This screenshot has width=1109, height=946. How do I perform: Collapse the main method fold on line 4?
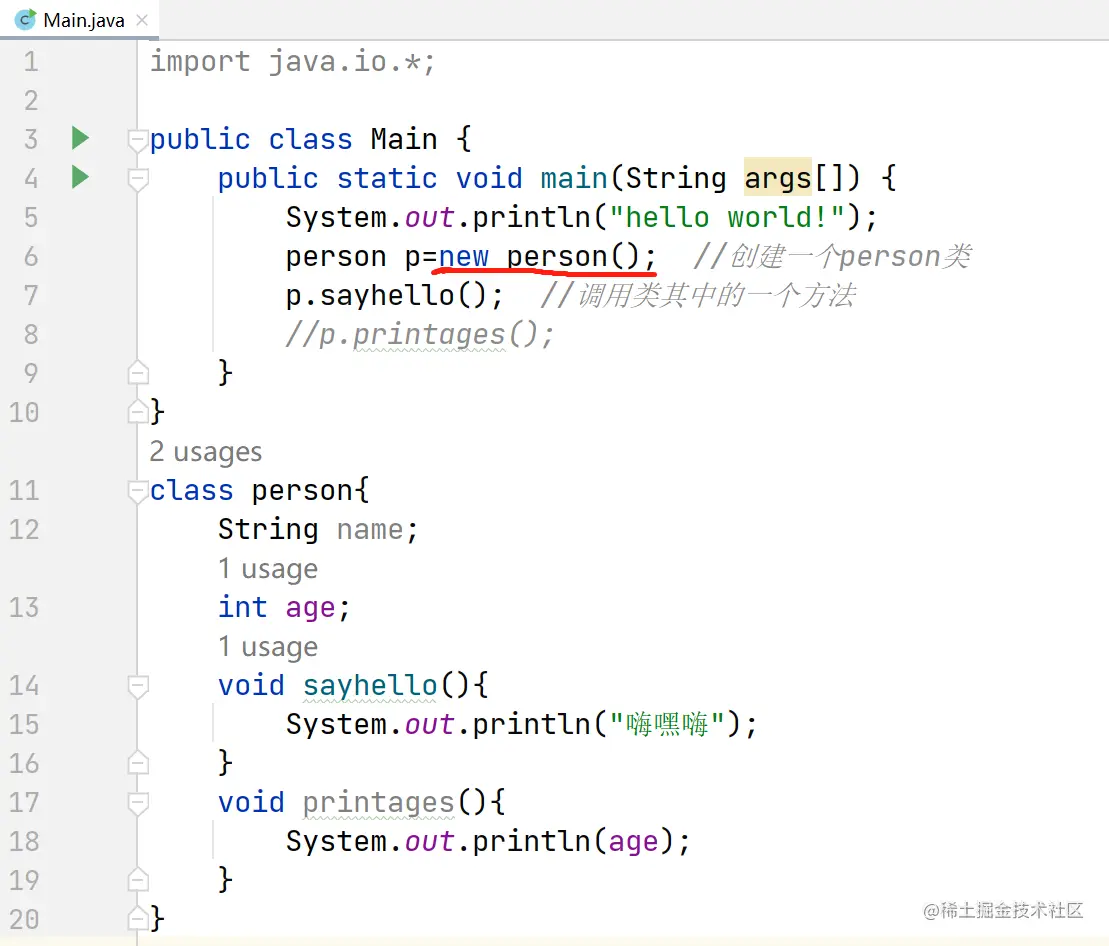(x=138, y=179)
